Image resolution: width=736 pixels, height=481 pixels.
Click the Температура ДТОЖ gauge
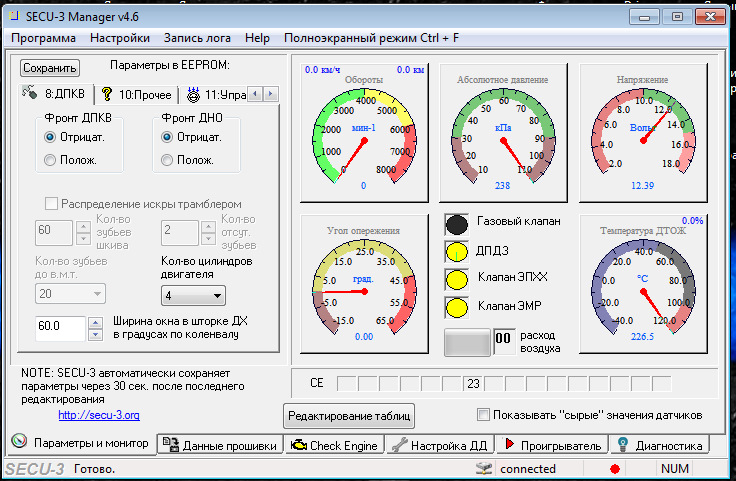643,283
